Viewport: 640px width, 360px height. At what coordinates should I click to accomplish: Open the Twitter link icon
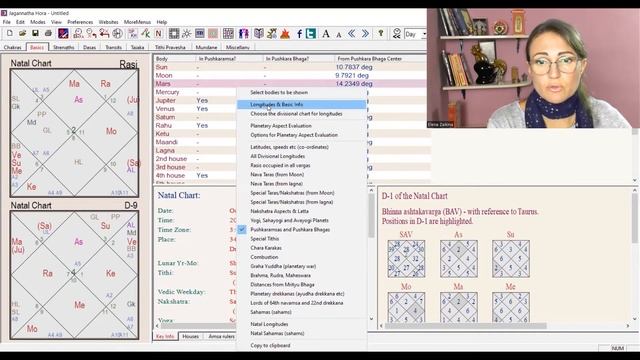[311, 33]
